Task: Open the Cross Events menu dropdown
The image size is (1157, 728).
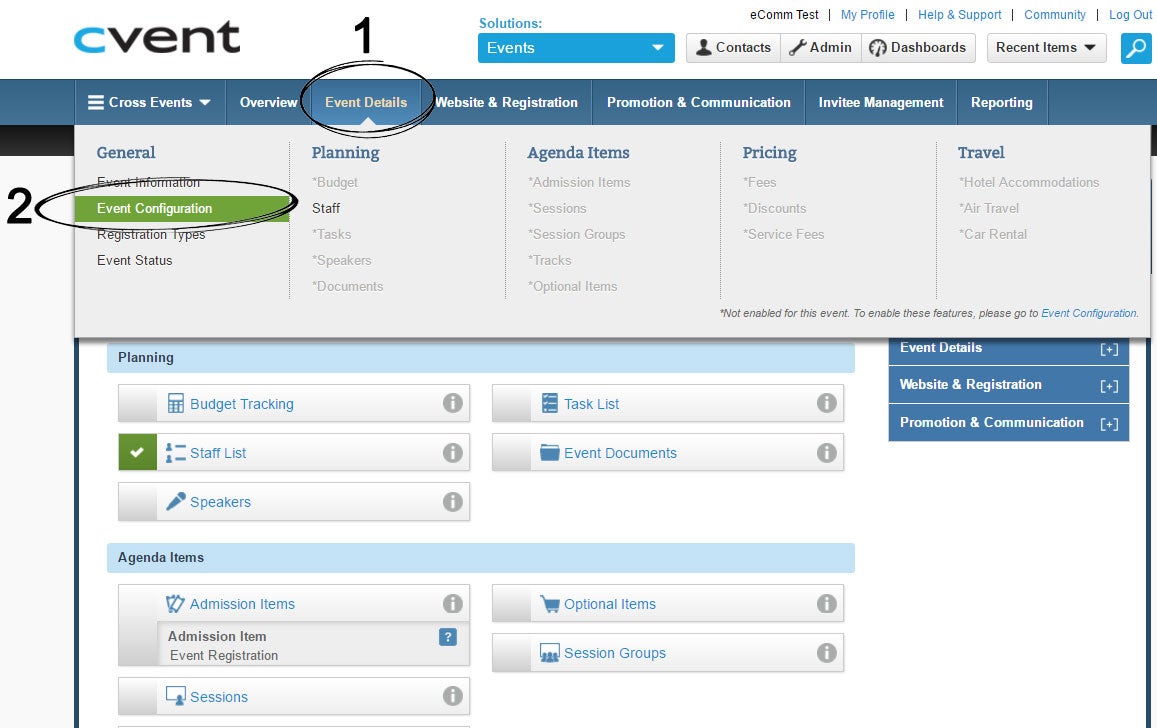Action: pos(150,103)
